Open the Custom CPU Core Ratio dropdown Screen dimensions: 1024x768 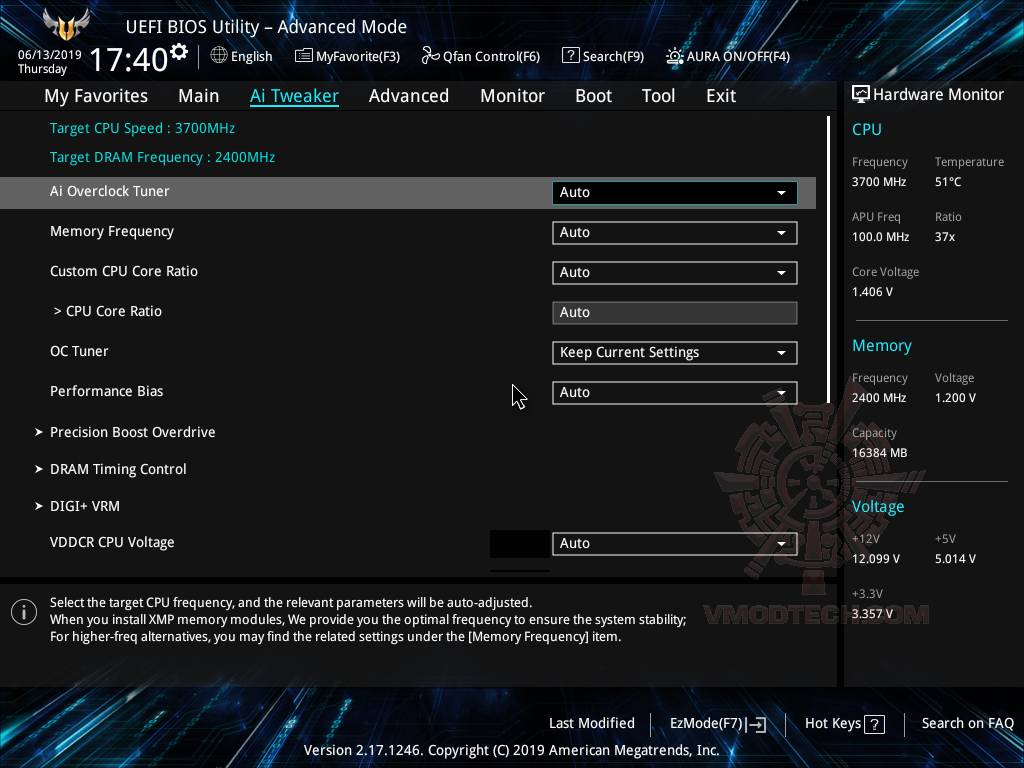[675, 272]
